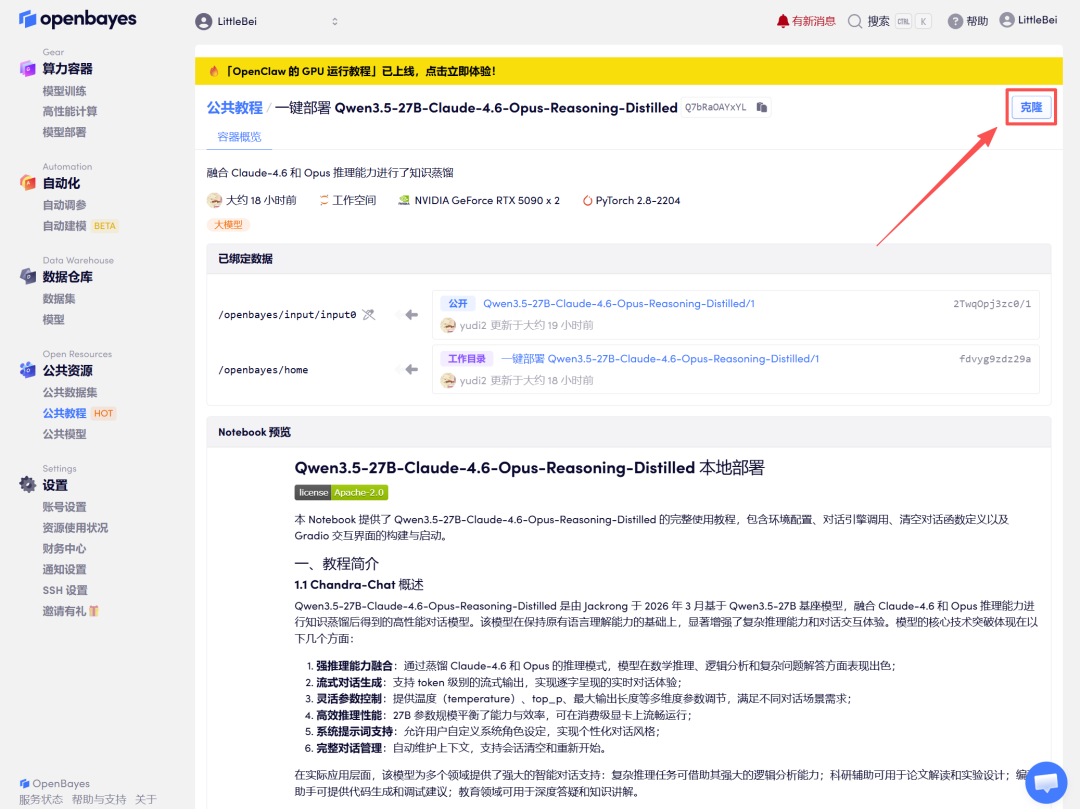This screenshot has height=809, width=1080.
Task: Click the author avatar beside 大约 18 小时前
Action: pyautogui.click(x=214, y=200)
